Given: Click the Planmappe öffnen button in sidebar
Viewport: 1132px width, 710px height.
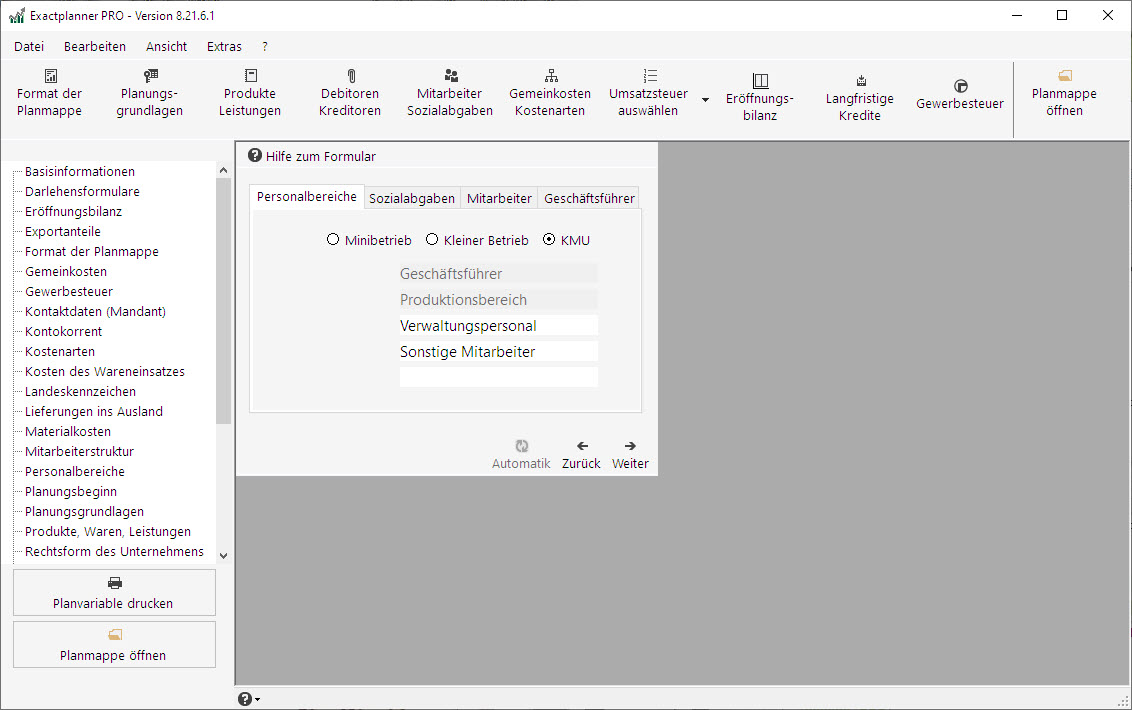Looking at the screenshot, I should point(114,644).
